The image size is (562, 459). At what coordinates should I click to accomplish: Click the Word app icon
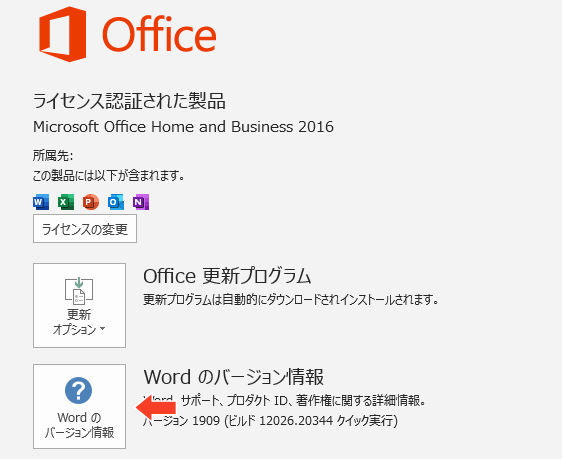click(41, 202)
